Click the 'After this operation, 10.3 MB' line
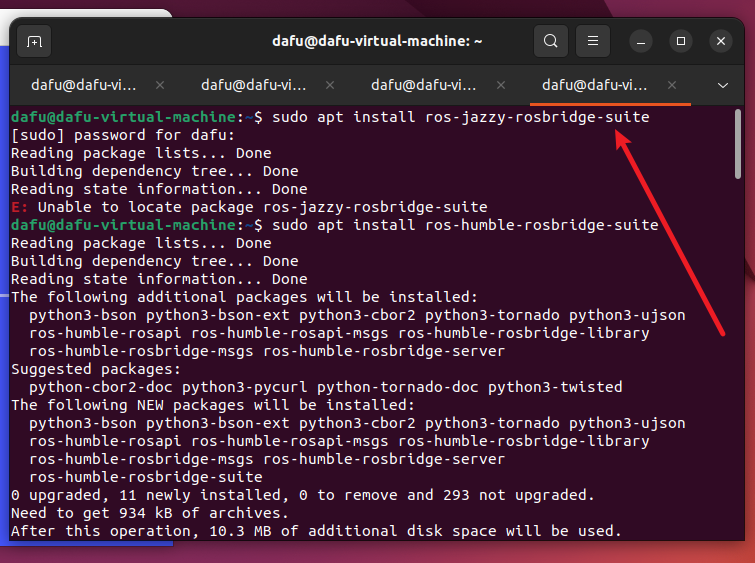Viewport: 755px width, 563px height. pyautogui.click(x=316, y=531)
